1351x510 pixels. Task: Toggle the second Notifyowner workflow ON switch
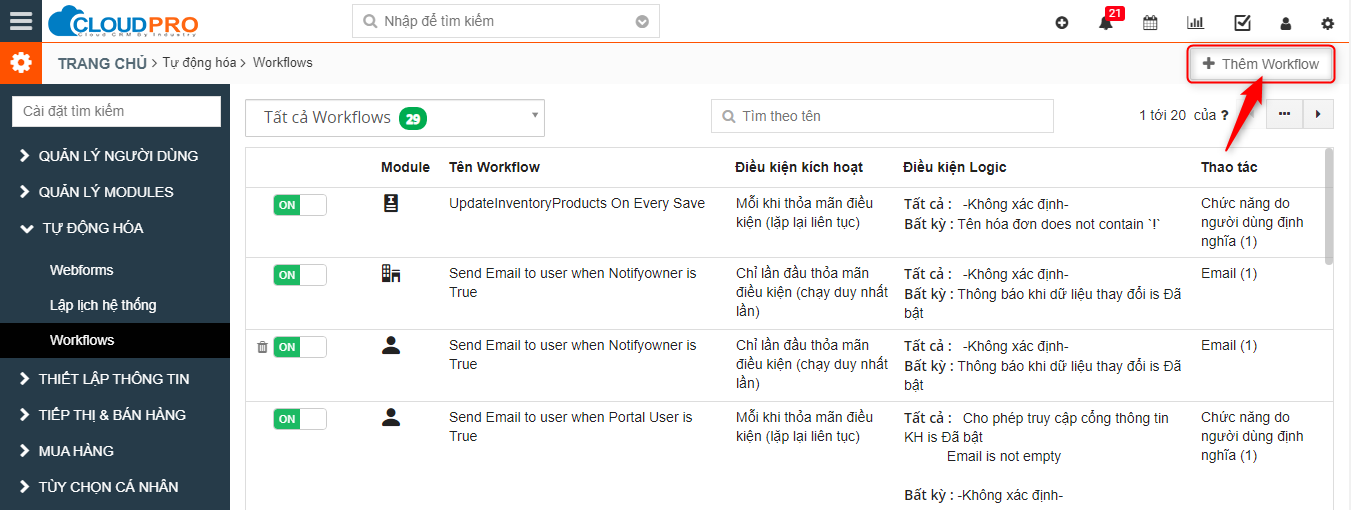[299, 347]
